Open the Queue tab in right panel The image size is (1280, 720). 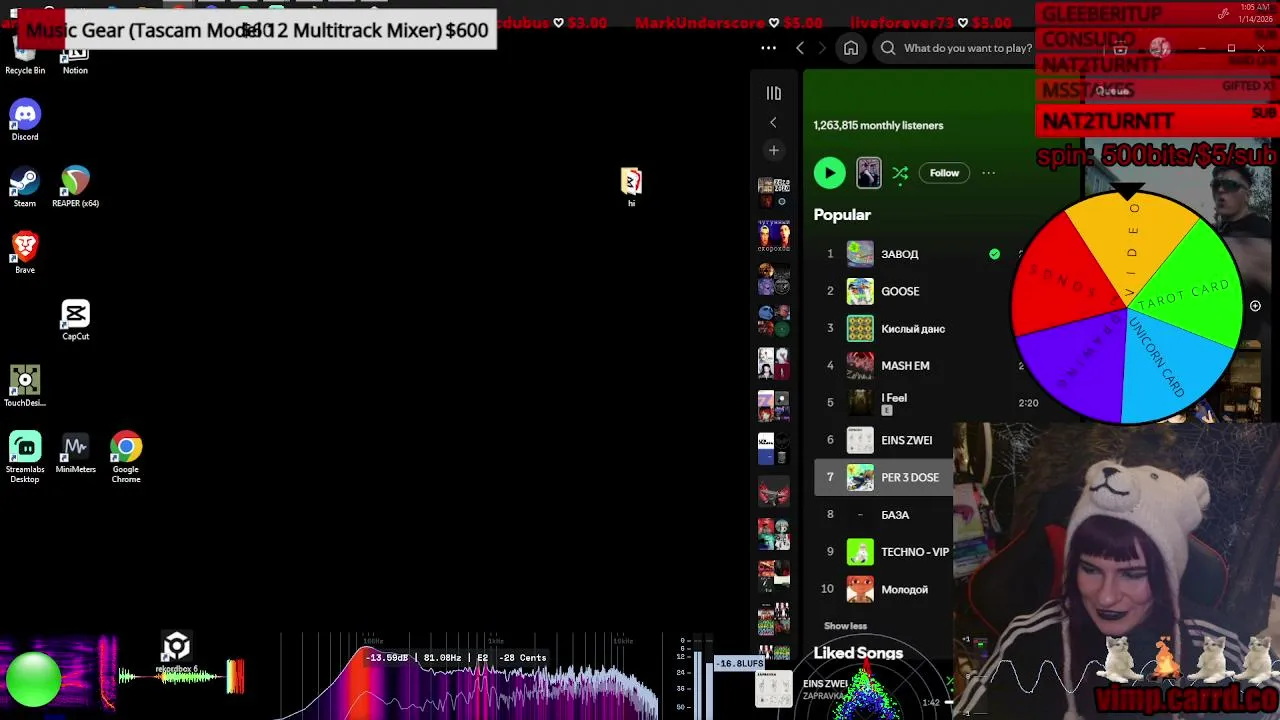tap(1112, 90)
